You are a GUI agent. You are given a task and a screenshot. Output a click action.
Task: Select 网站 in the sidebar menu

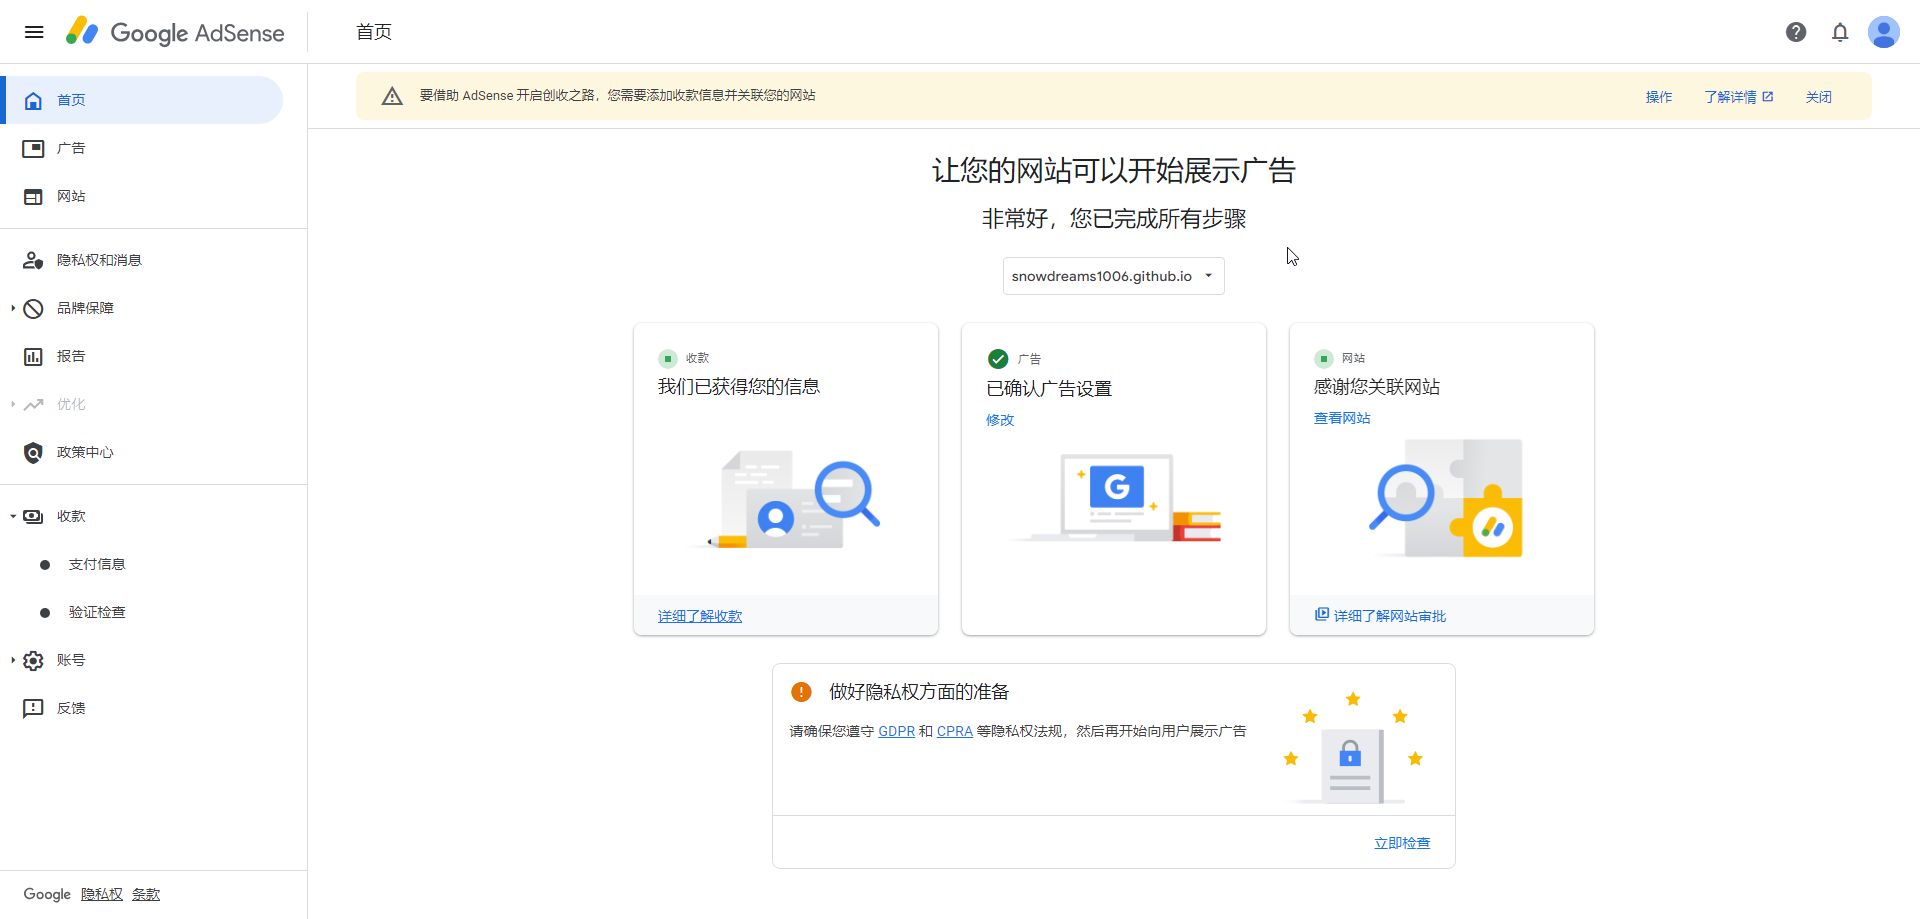tap(71, 196)
